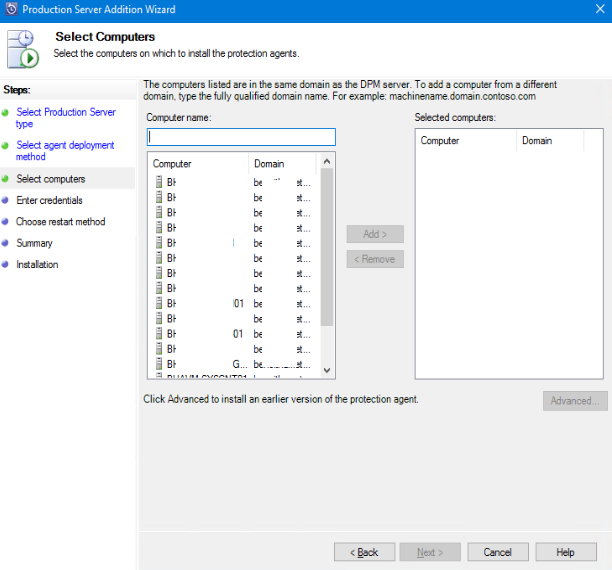This screenshot has height=570, width=612.
Task: Click the Domain header in Selected computers list
Action: [550, 141]
